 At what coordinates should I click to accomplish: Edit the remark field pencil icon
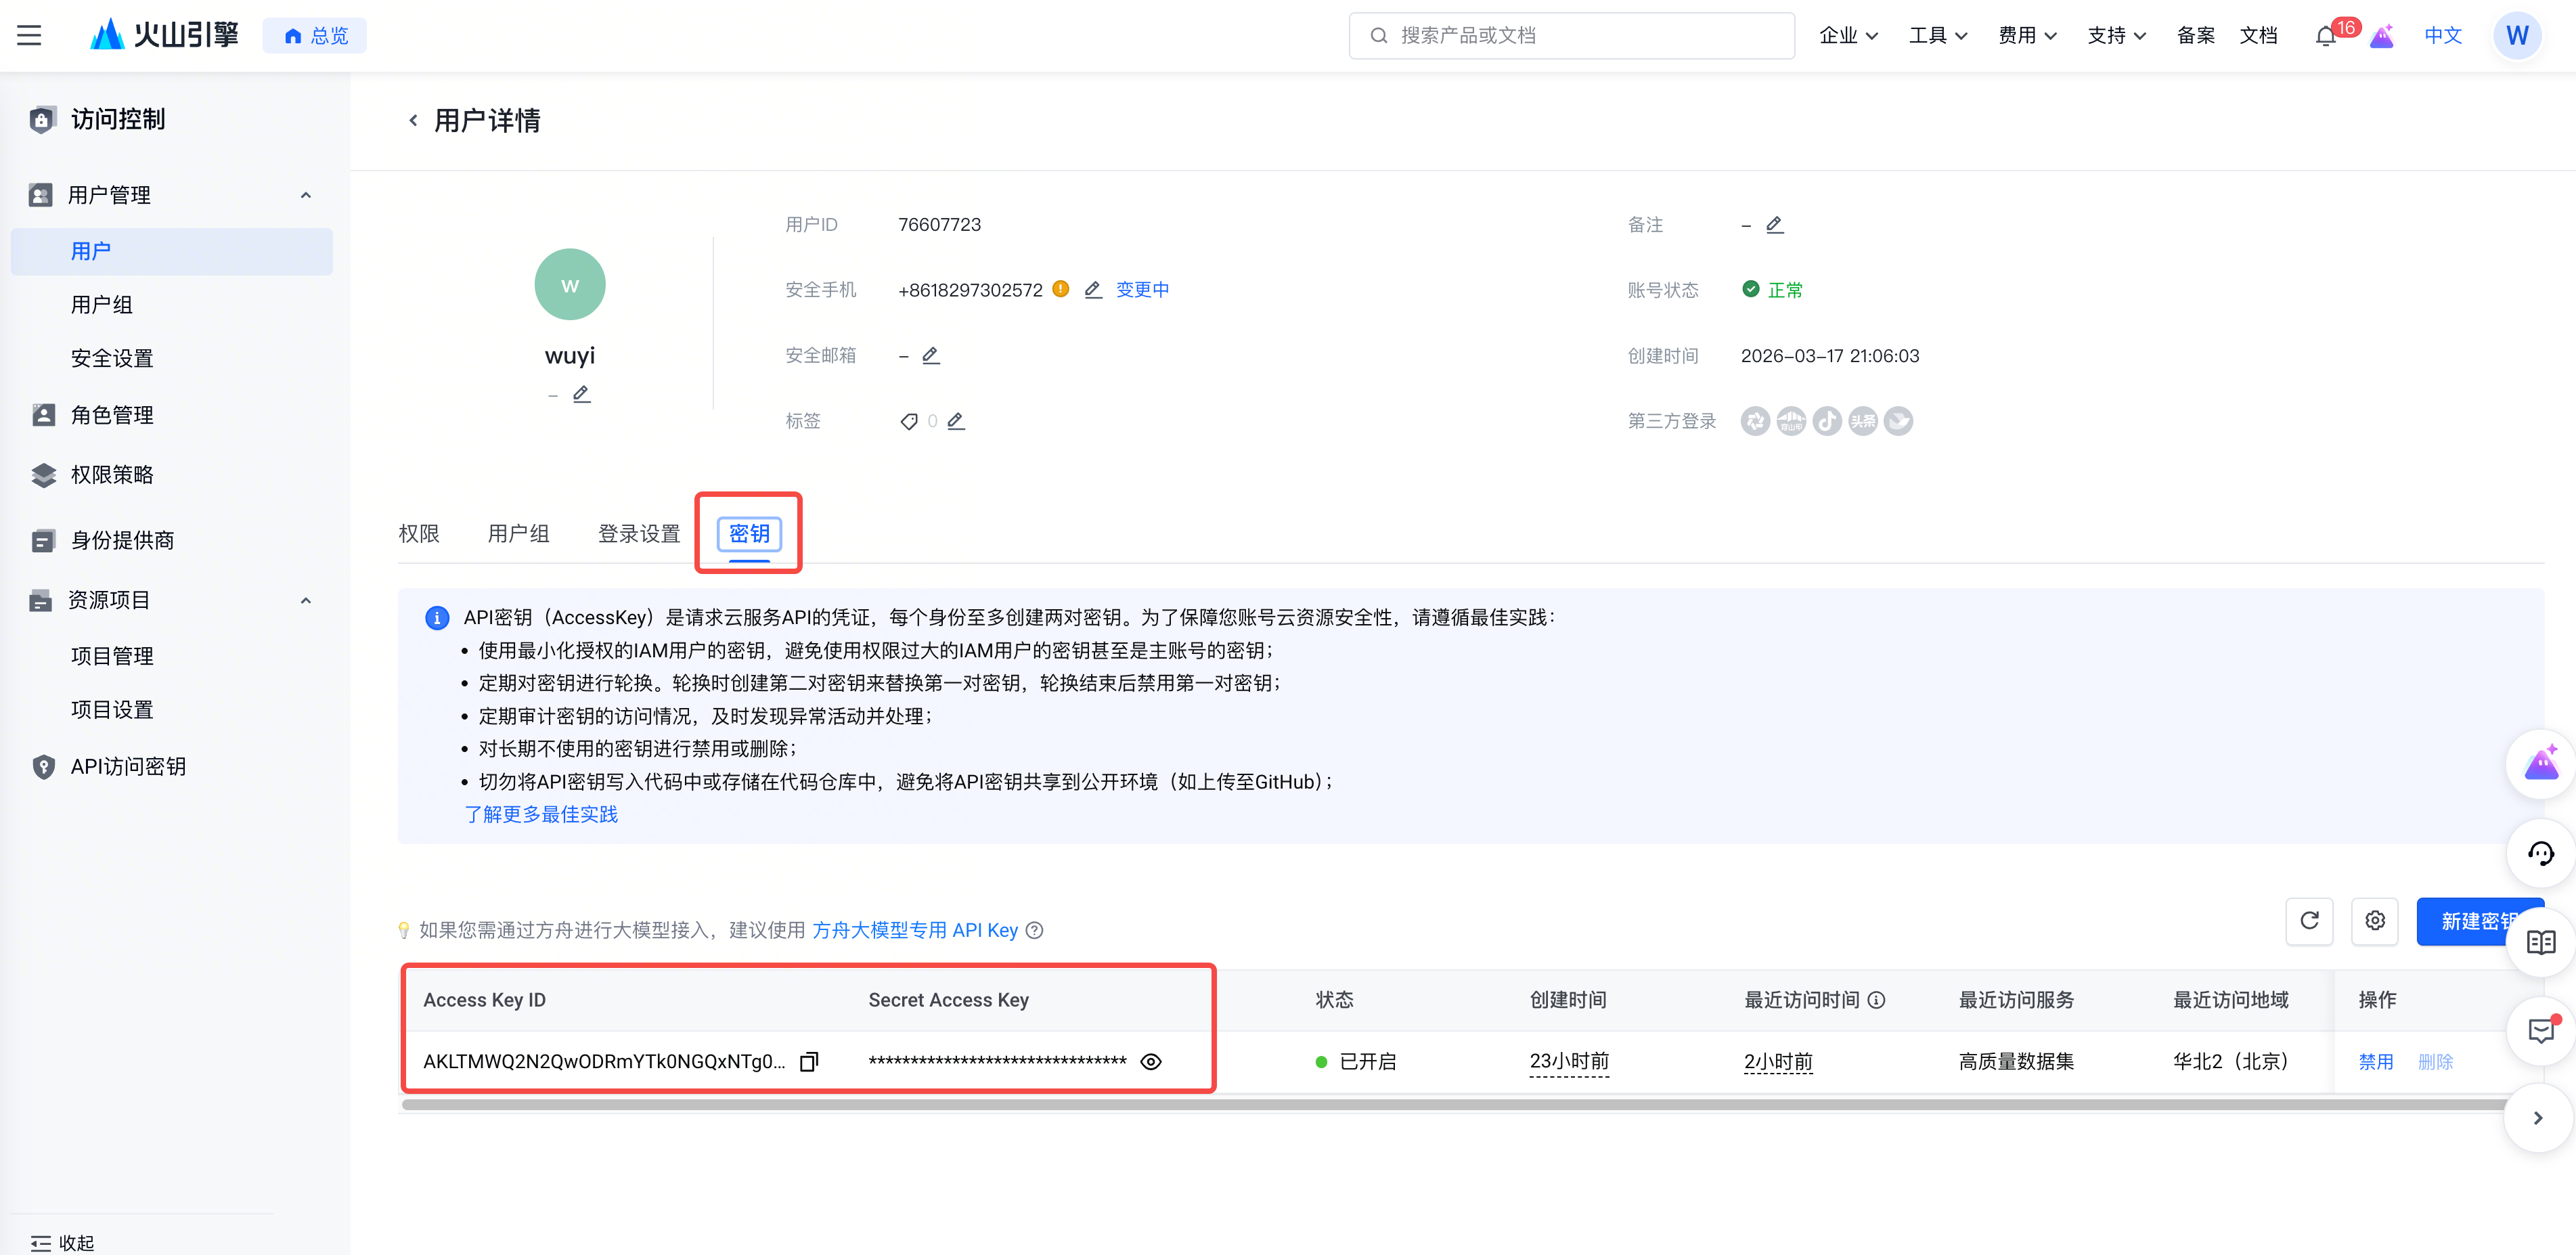click(1774, 224)
